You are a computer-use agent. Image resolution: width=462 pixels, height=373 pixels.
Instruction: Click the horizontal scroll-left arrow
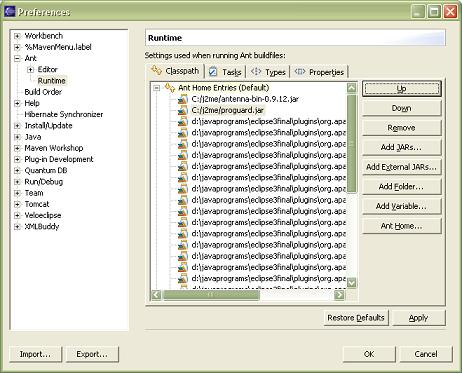(156, 295)
